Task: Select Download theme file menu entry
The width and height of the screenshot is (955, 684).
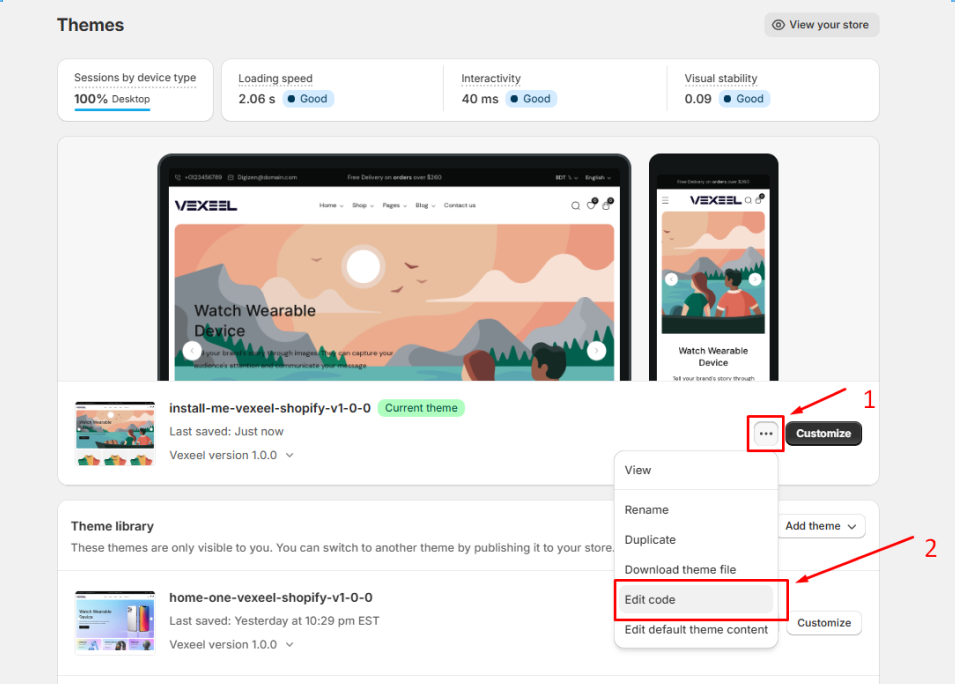Action: [x=680, y=569]
